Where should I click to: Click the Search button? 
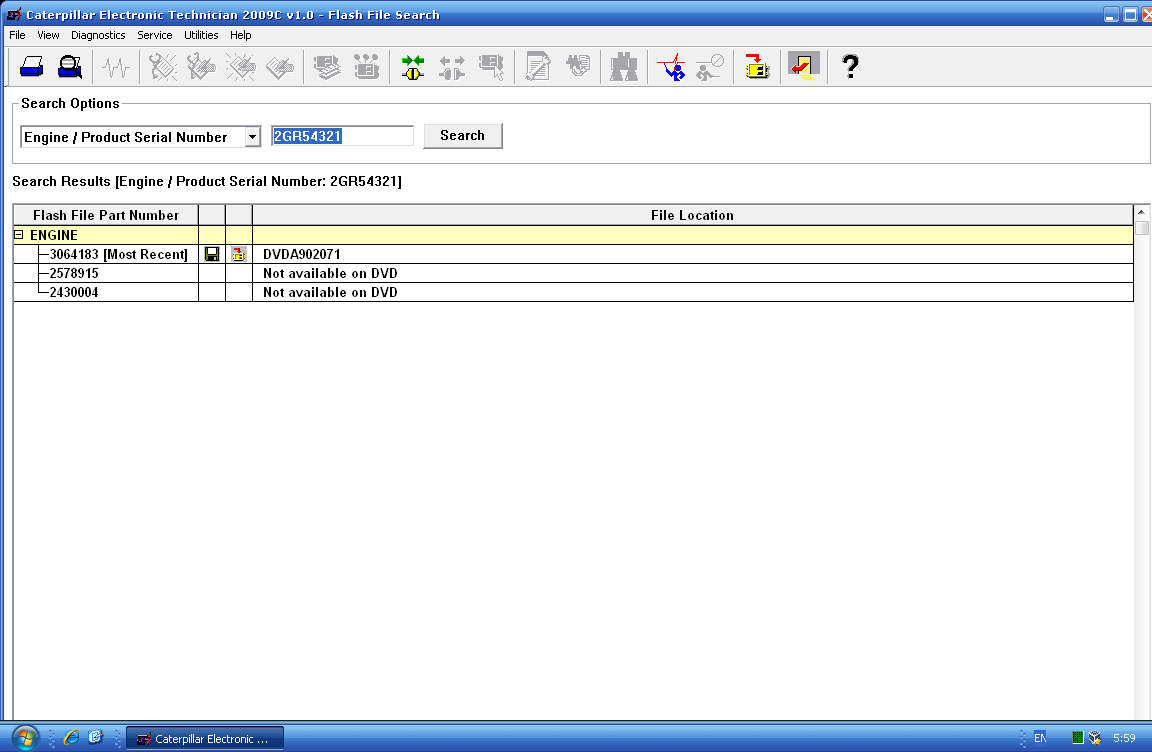coord(463,136)
